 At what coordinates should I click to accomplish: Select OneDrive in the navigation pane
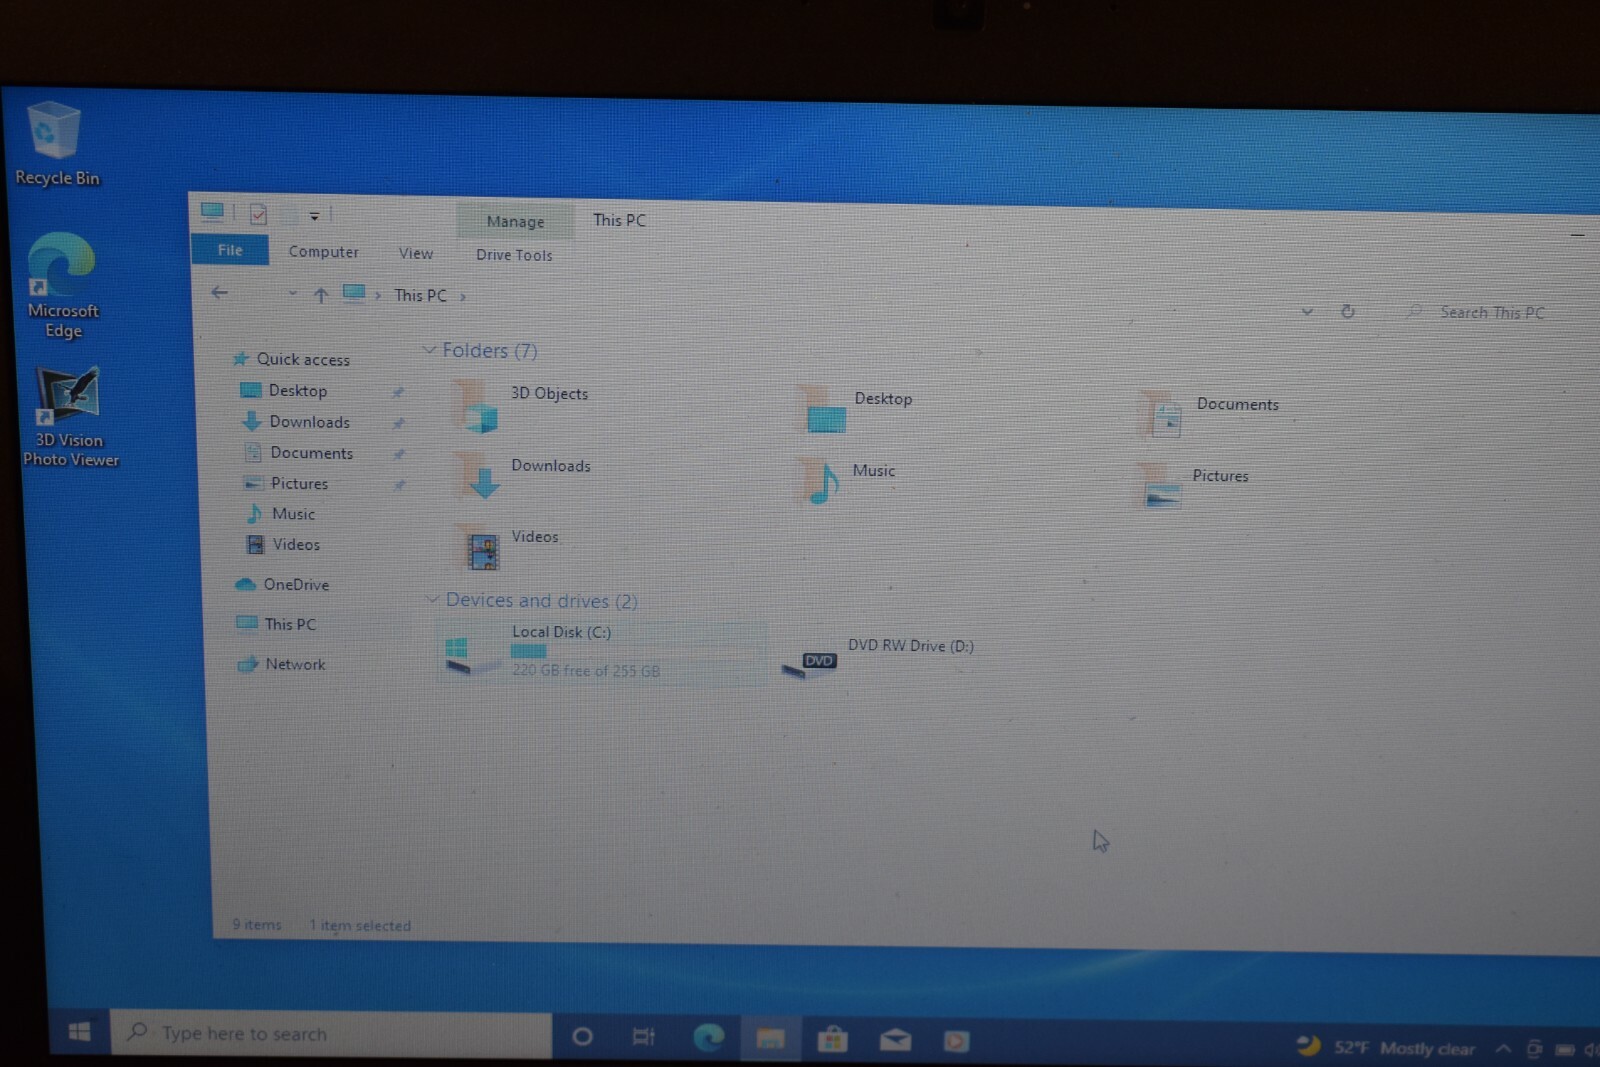(295, 584)
